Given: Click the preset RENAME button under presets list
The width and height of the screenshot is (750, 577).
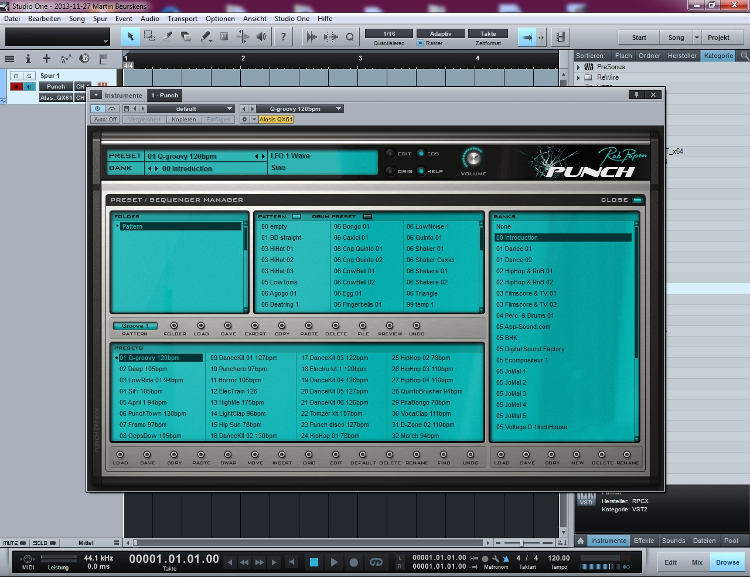Looking at the screenshot, I should (x=416, y=455).
